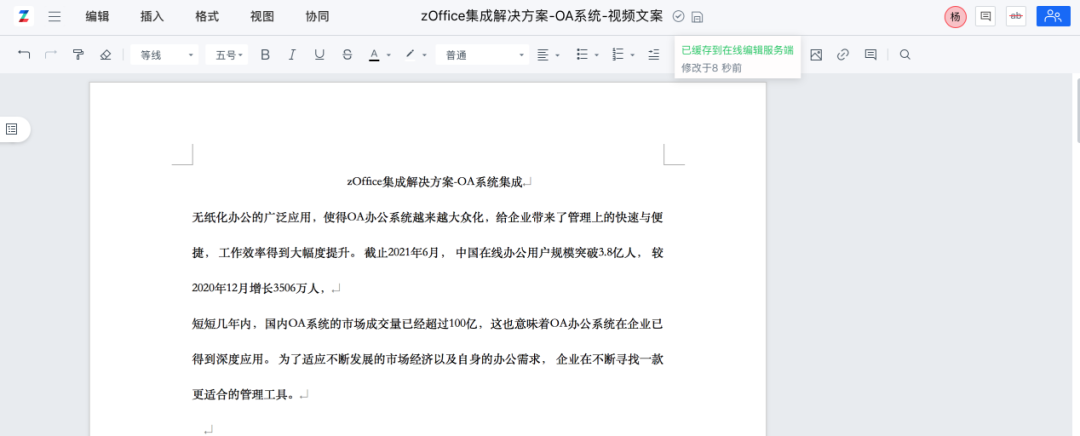Click the 杨 user avatar
This screenshot has height=436, width=1080.
click(955, 17)
